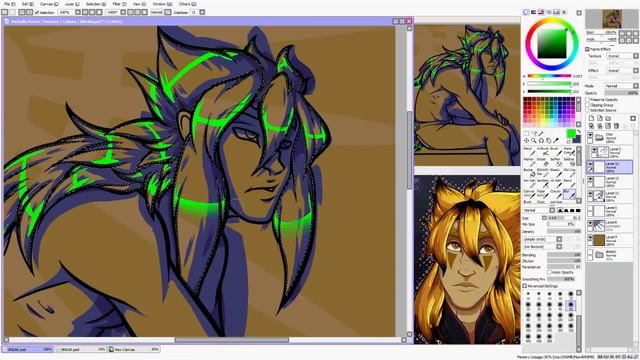Enable Selection Source checkbox
The width and height of the screenshot is (640, 360).
pyautogui.click(x=588, y=110)
